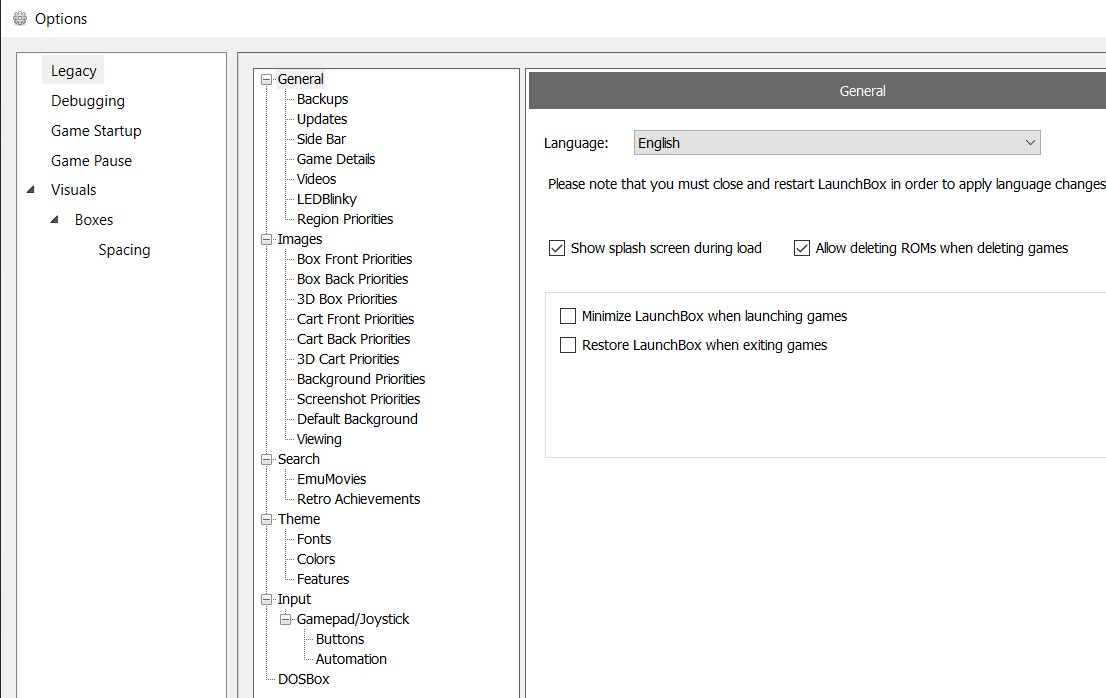Open Backups settings
Image resolution: width=1106 pixels, height=698 pixels.
(x=322, y=99)
